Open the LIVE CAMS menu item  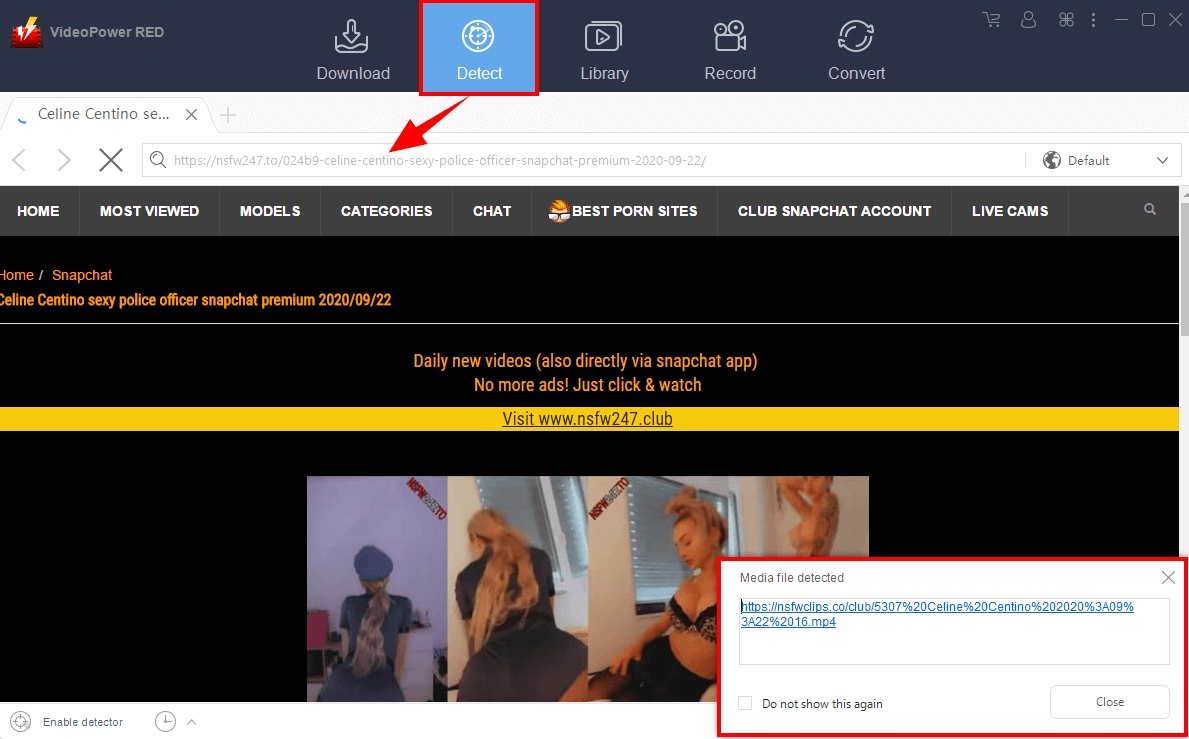(1010, 211)
